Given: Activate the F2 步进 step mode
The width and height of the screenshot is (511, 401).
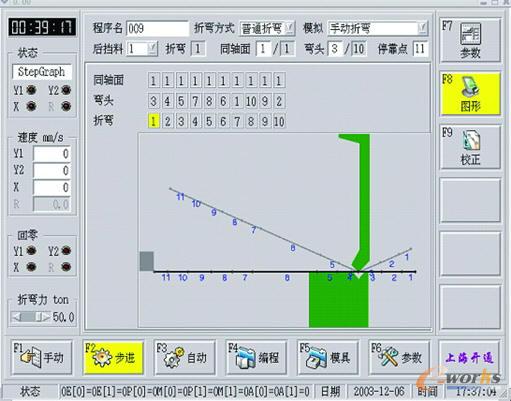Looking at the screenshot, I should coord(113,358).
